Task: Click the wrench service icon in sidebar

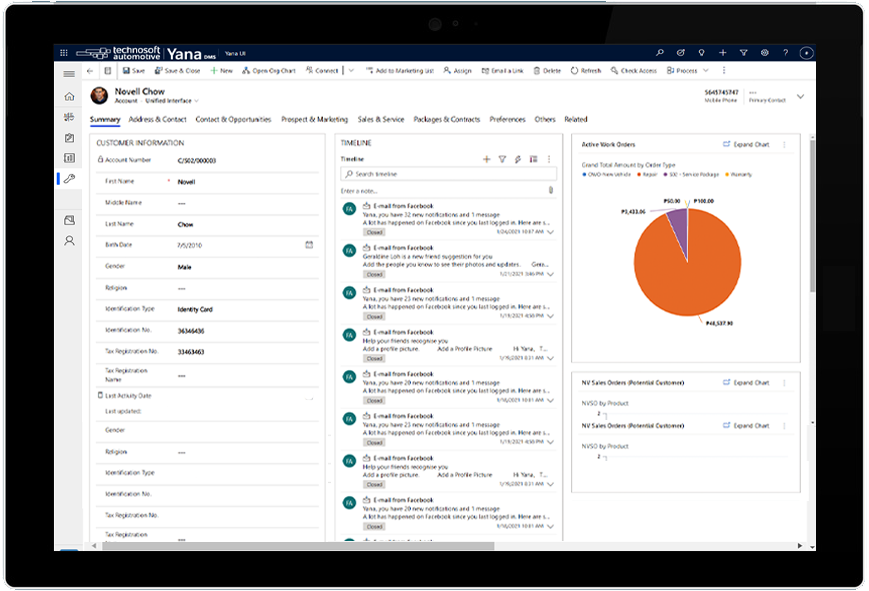Action: click(69, 179)
